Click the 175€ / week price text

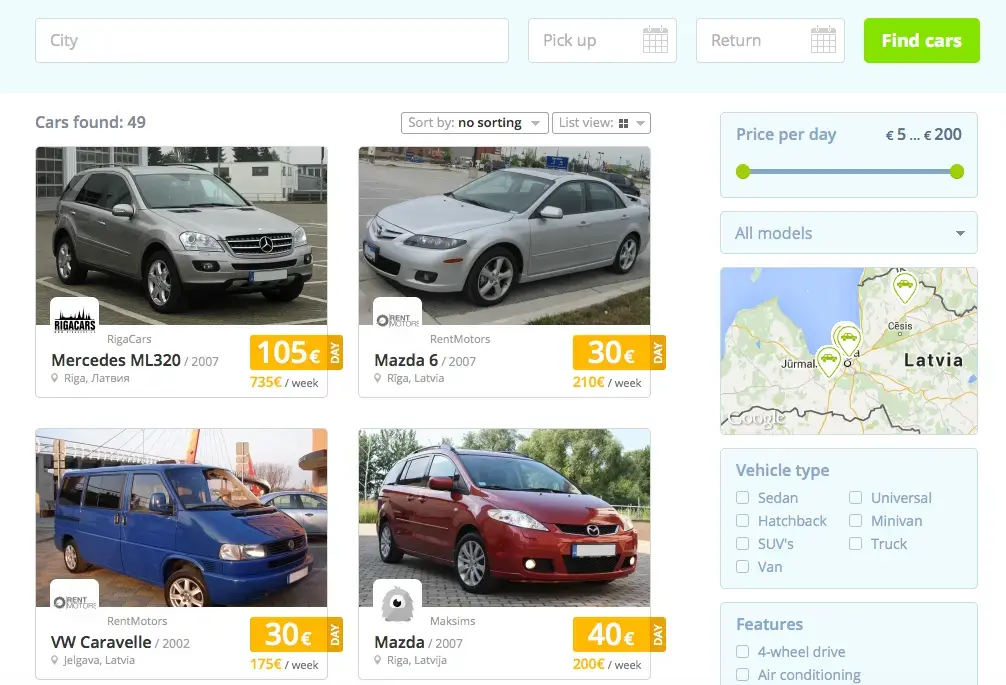(x=284, y=664)
